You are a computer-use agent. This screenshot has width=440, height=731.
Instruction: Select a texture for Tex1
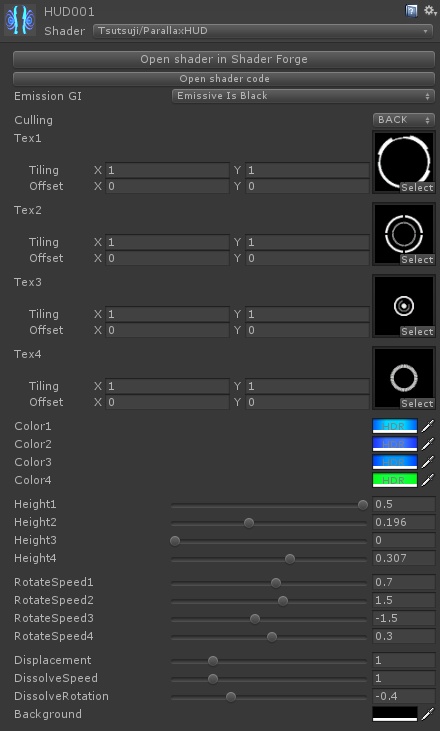(417, 187)
